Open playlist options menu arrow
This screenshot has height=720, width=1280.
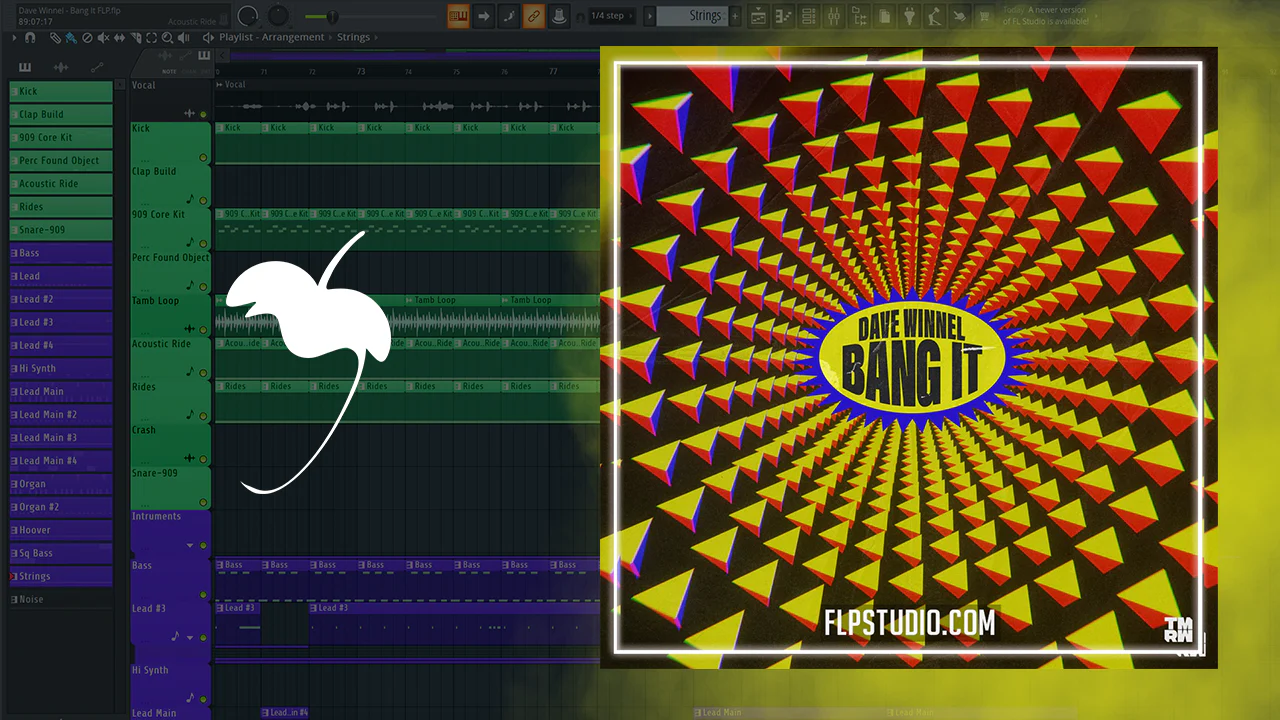15,38
